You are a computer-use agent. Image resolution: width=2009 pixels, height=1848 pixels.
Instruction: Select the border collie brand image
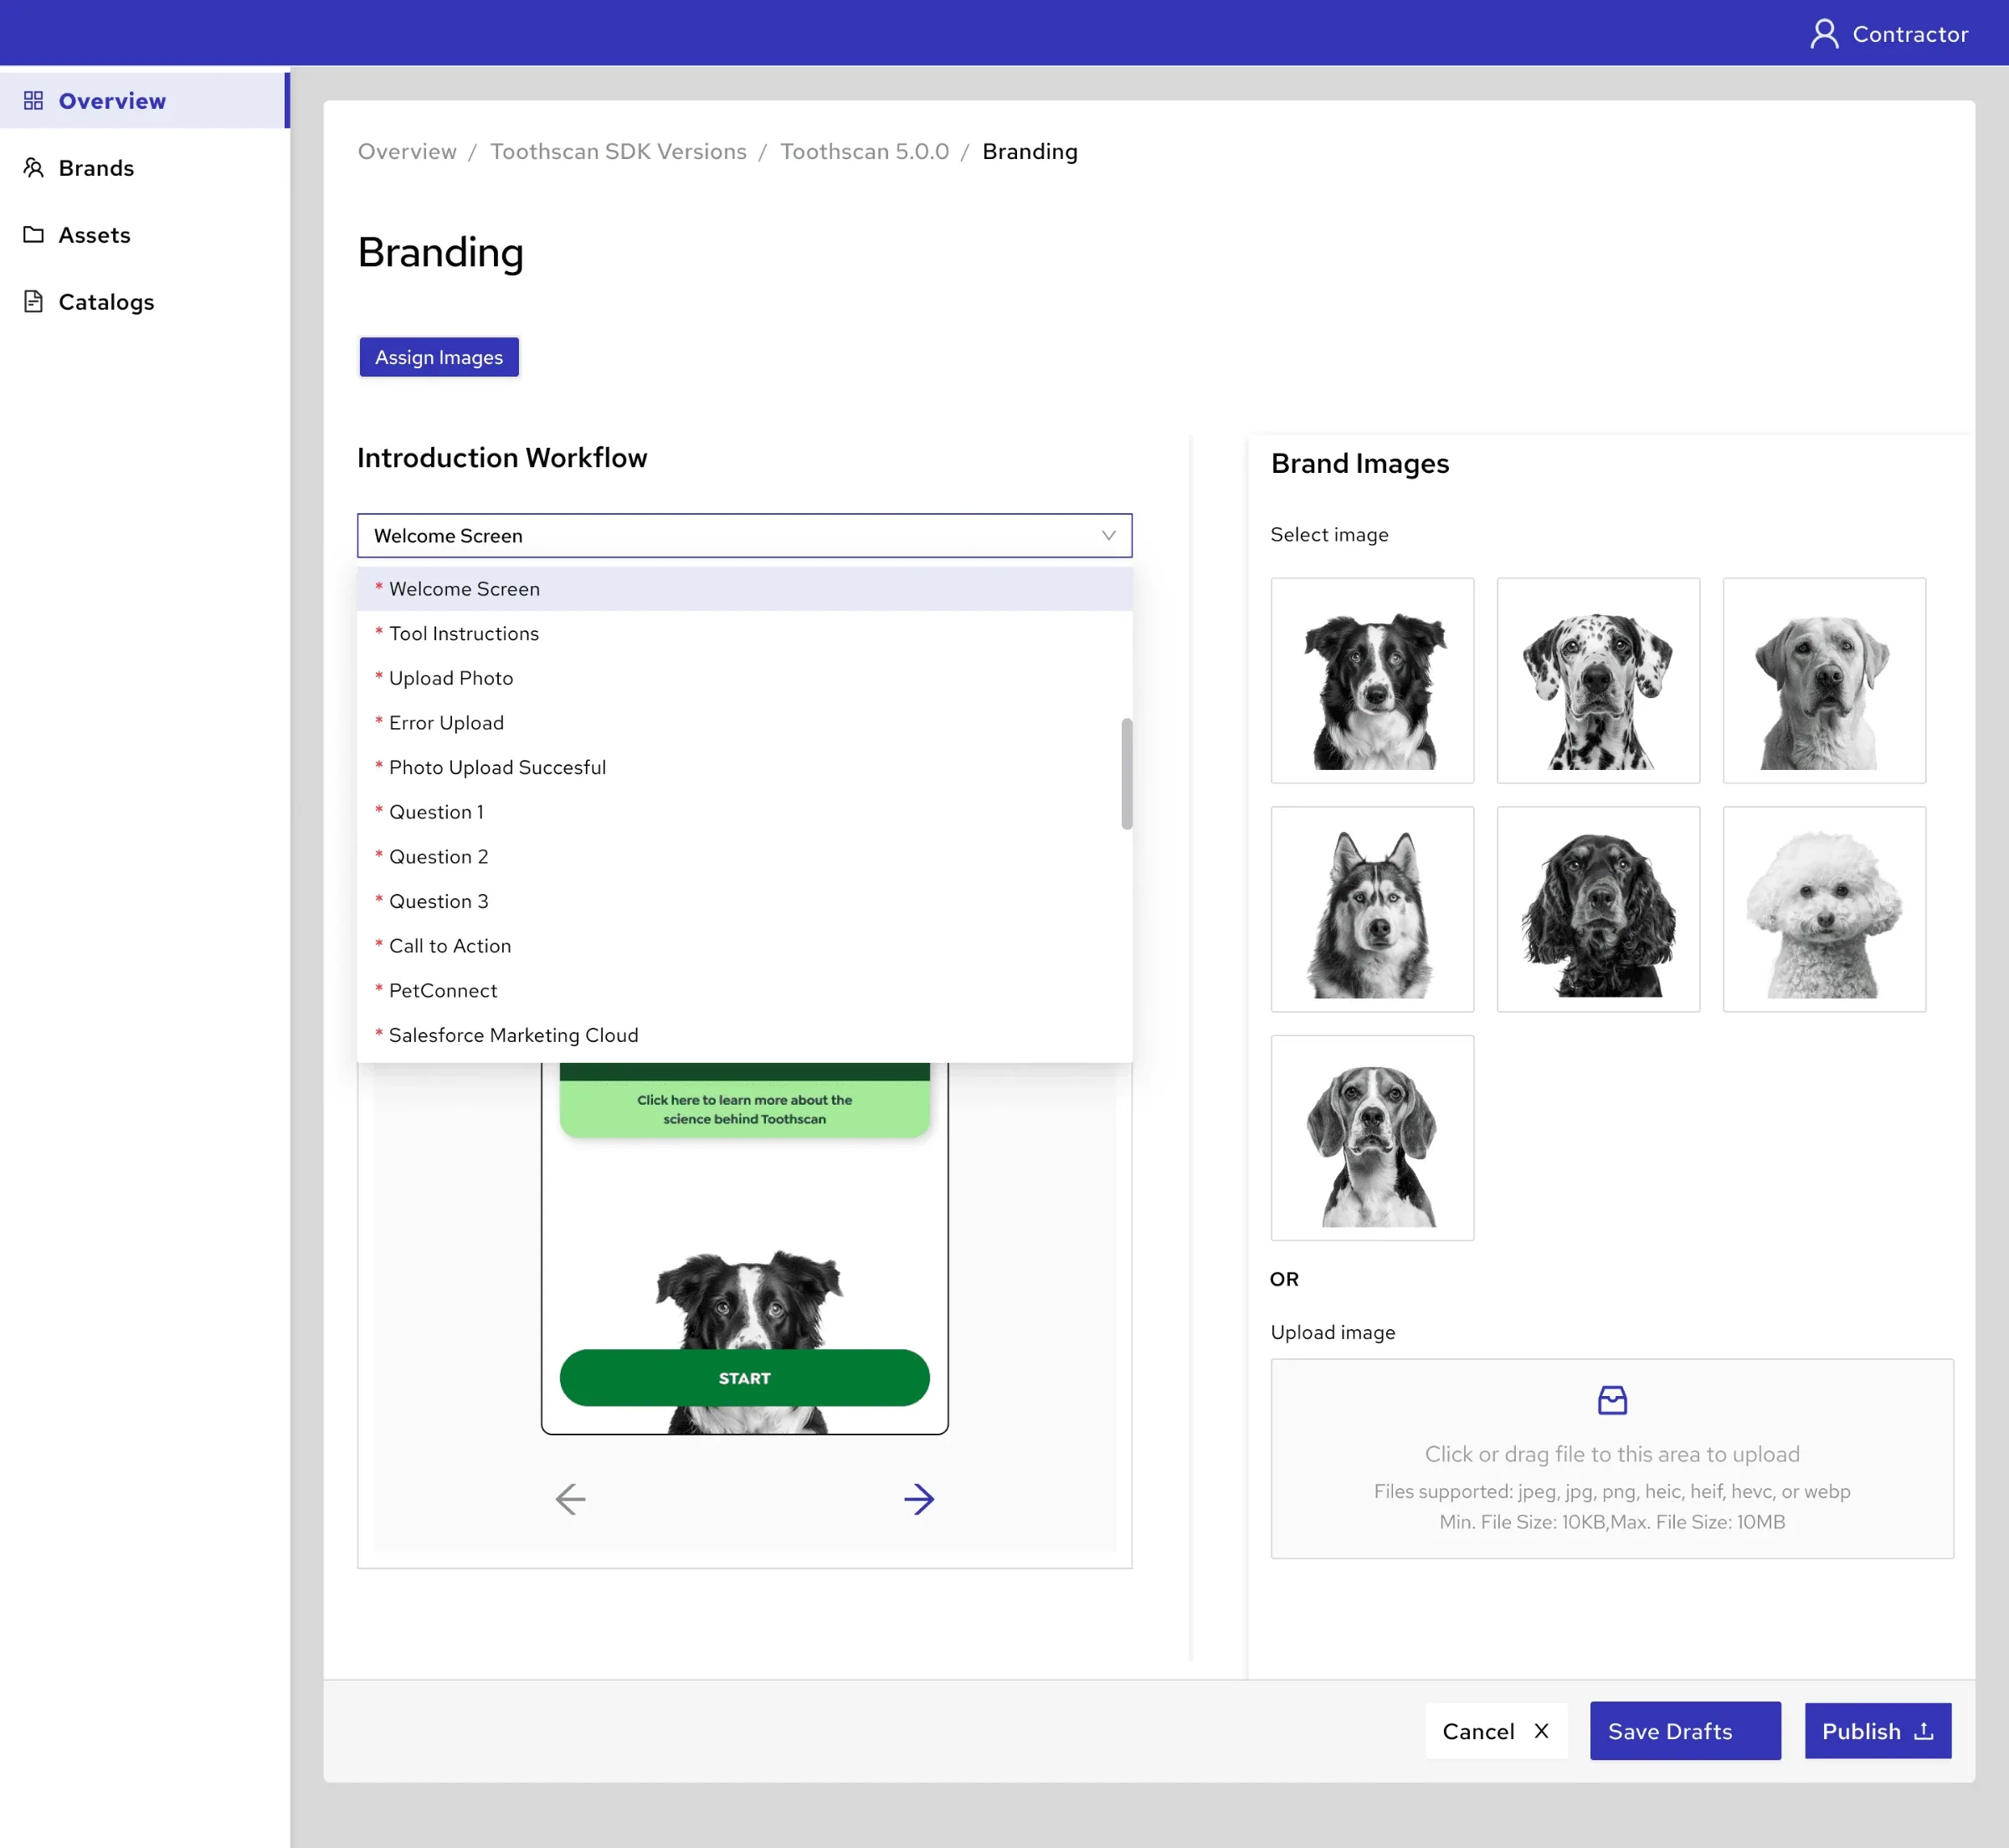tap(1372, 681)
